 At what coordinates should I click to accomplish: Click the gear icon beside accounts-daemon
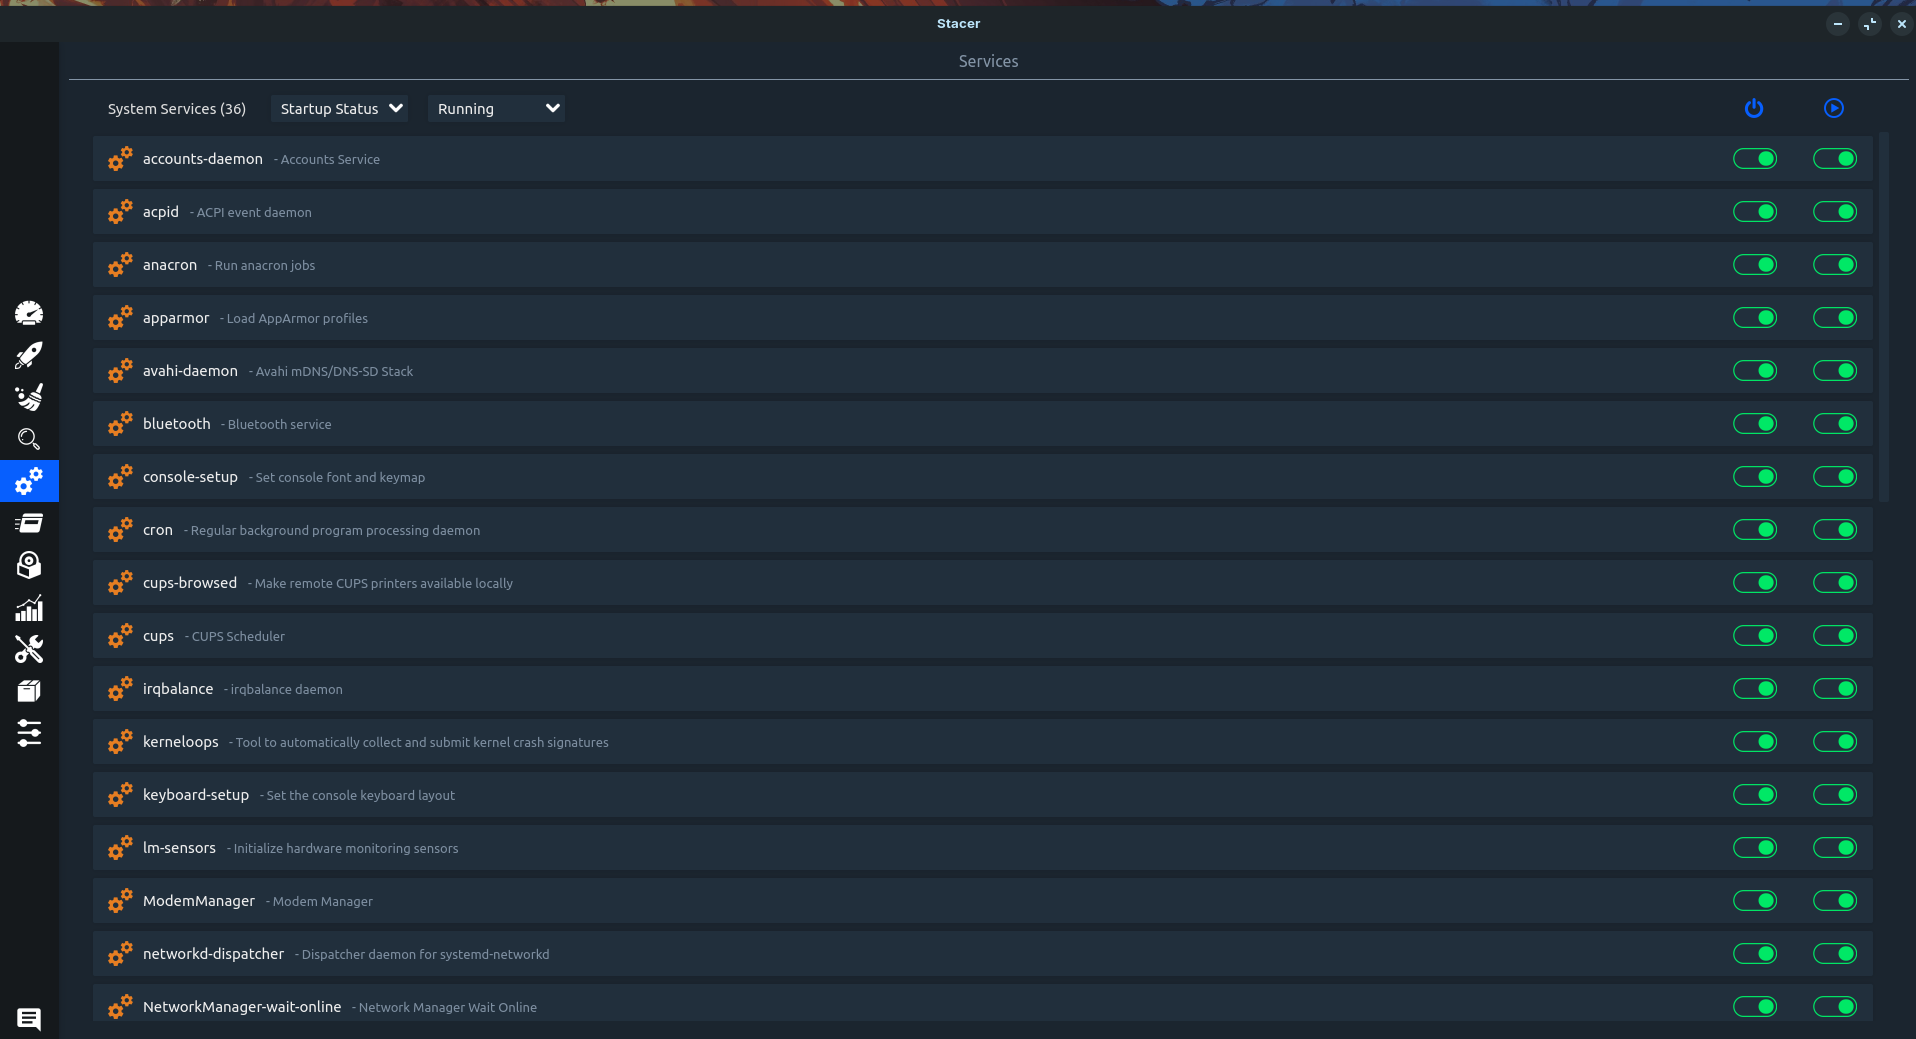pos(120,158)
